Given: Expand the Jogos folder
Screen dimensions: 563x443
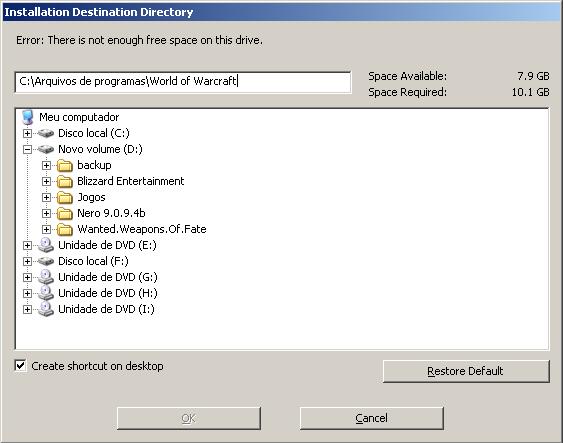Looking at the screenshot, I should click(46, 197).
